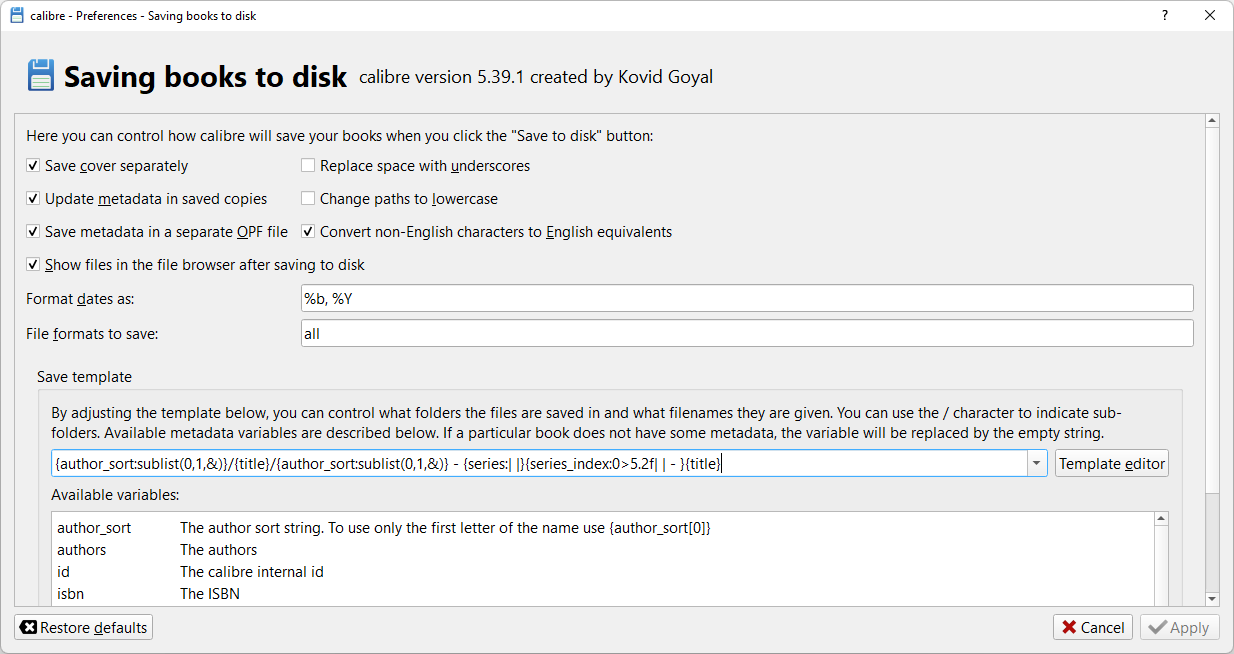
Task: Cancel the preferences dialog
Action: 1092,628
